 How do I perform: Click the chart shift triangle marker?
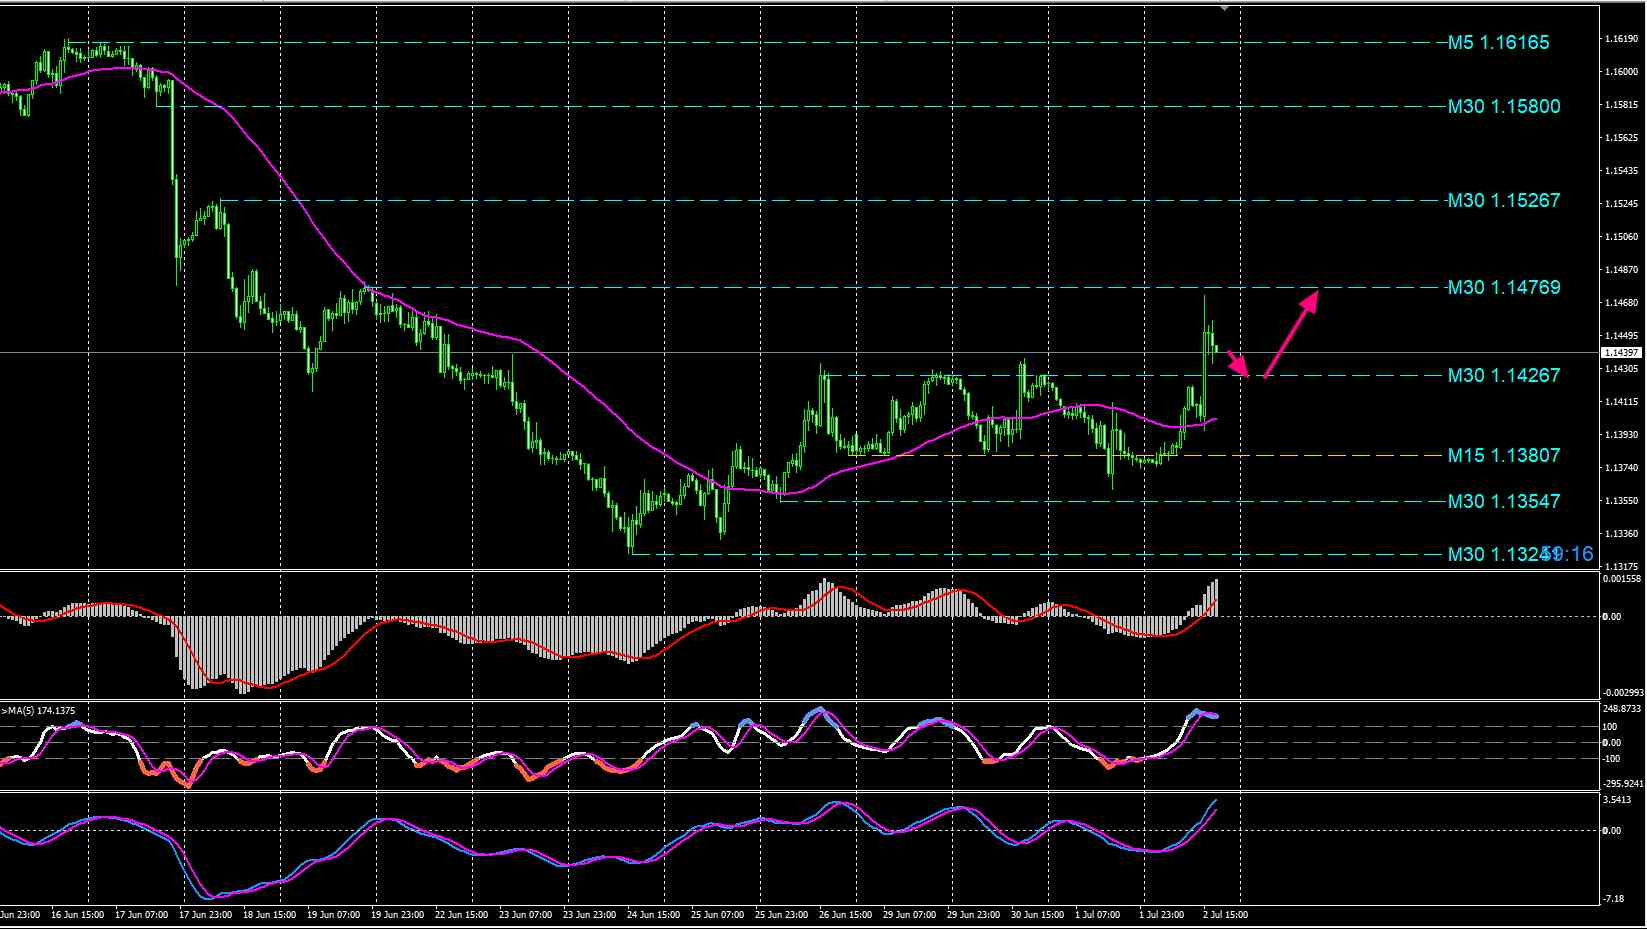tap(1225, 7)
